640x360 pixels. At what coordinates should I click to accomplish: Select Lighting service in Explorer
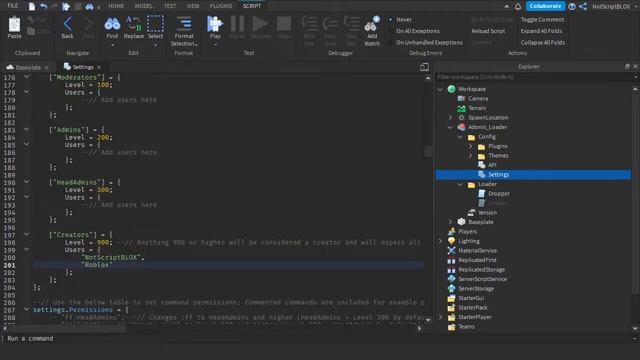point(469,241)
